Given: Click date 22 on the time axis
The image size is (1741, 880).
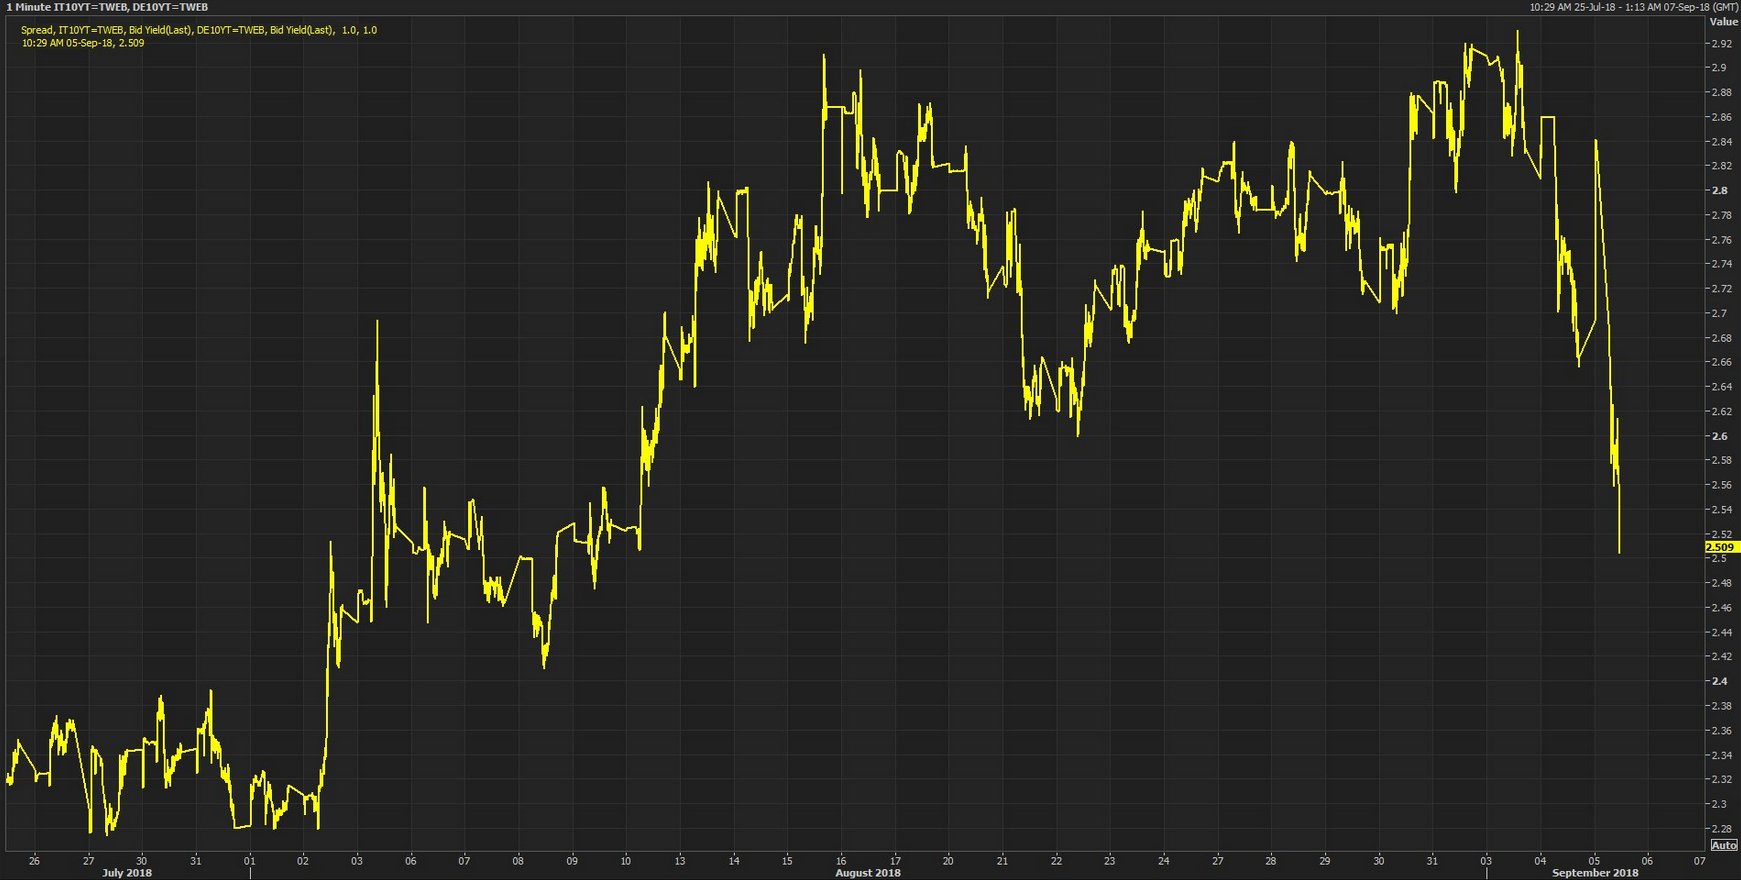Looking at the screenshot, I should point(1056,860).
